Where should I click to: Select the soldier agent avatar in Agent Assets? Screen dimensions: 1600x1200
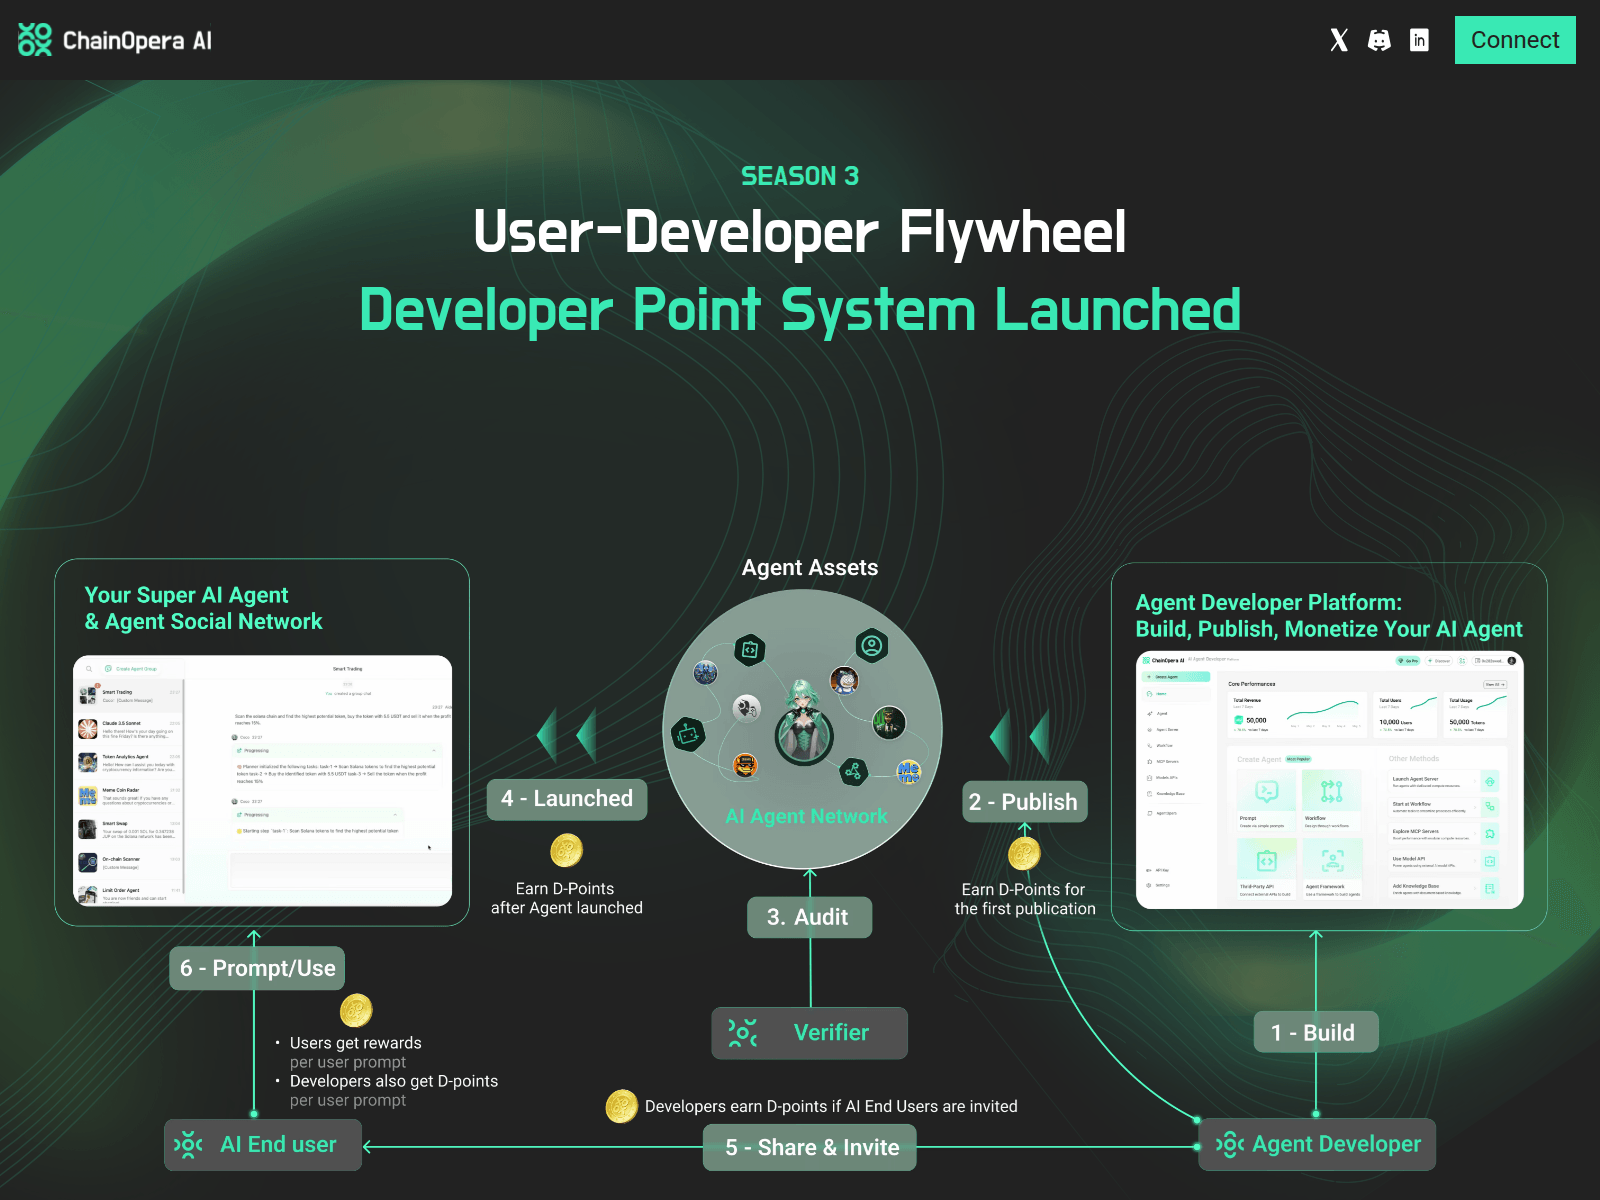click(889, 721)
